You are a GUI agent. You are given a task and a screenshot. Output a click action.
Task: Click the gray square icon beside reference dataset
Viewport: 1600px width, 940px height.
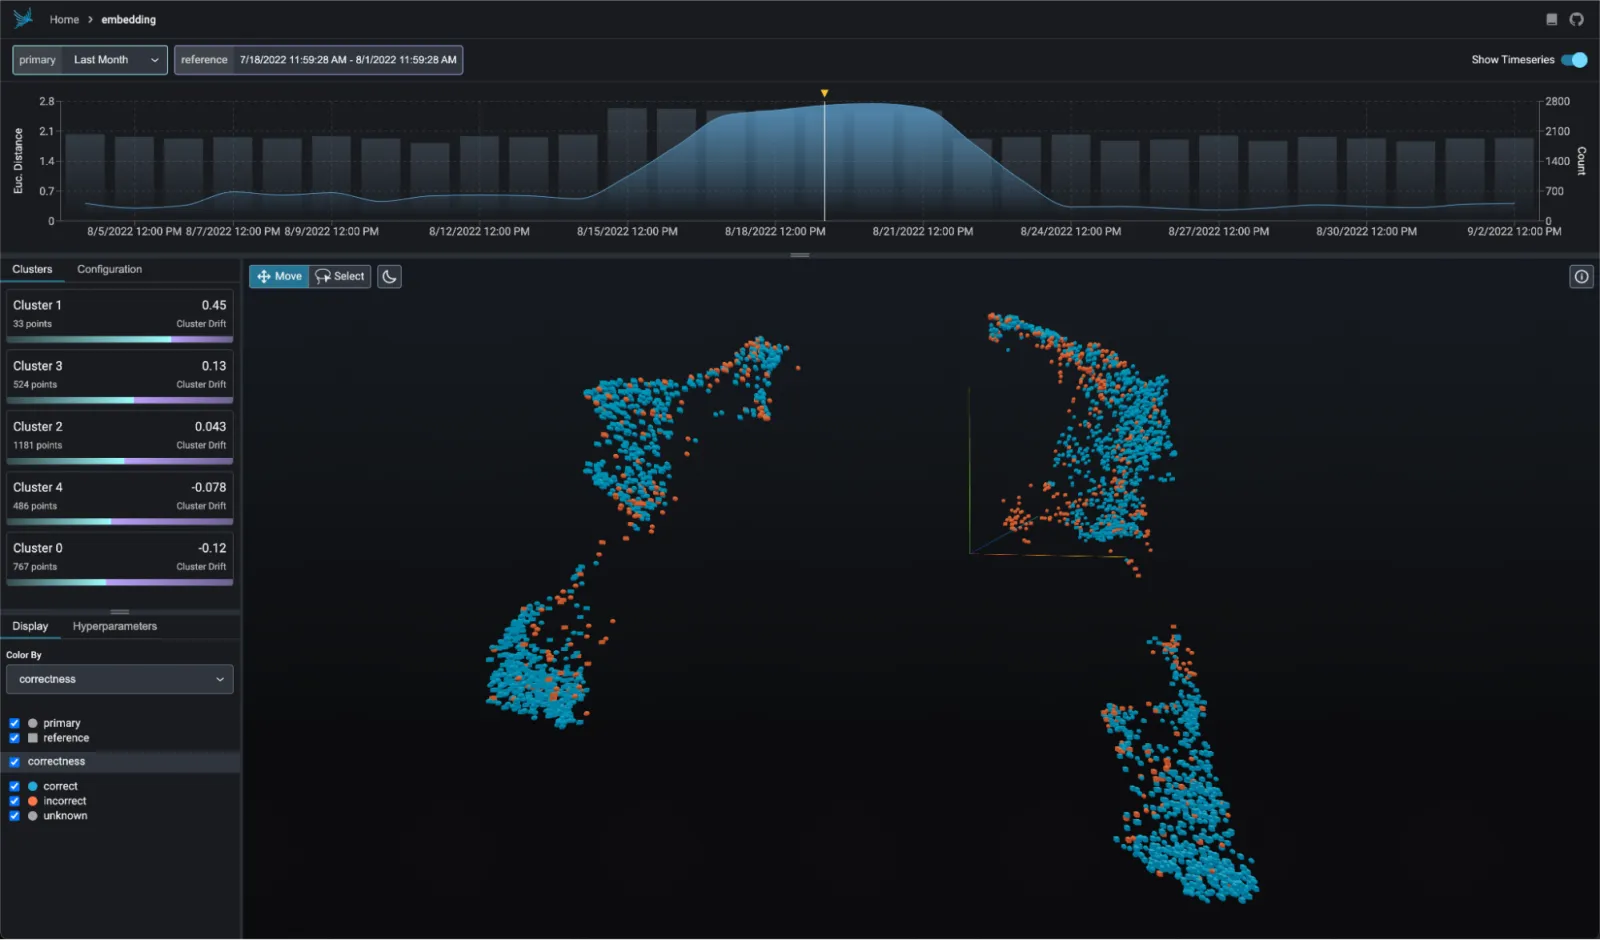pos(33,738)
